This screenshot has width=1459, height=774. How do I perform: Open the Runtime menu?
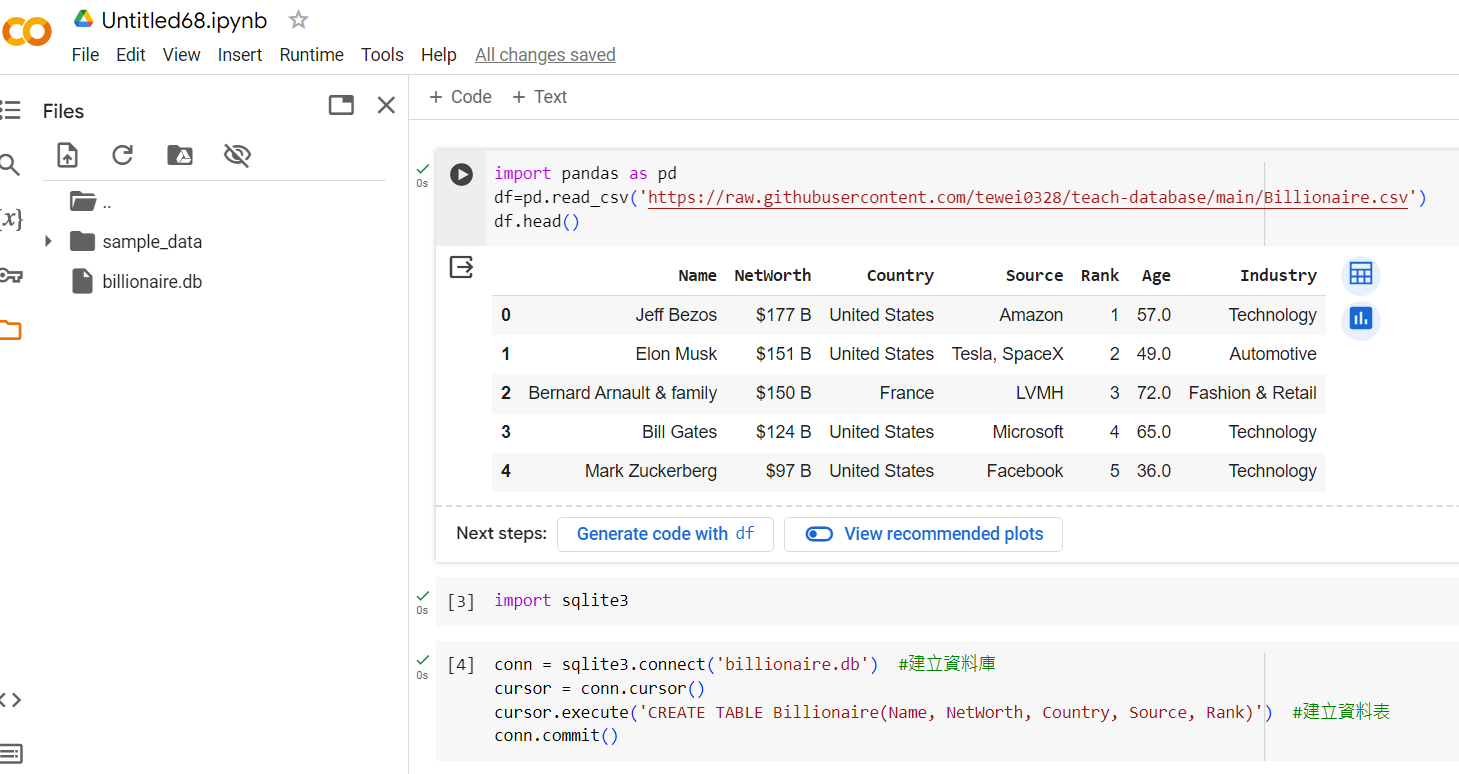click(x=311, y=55)
